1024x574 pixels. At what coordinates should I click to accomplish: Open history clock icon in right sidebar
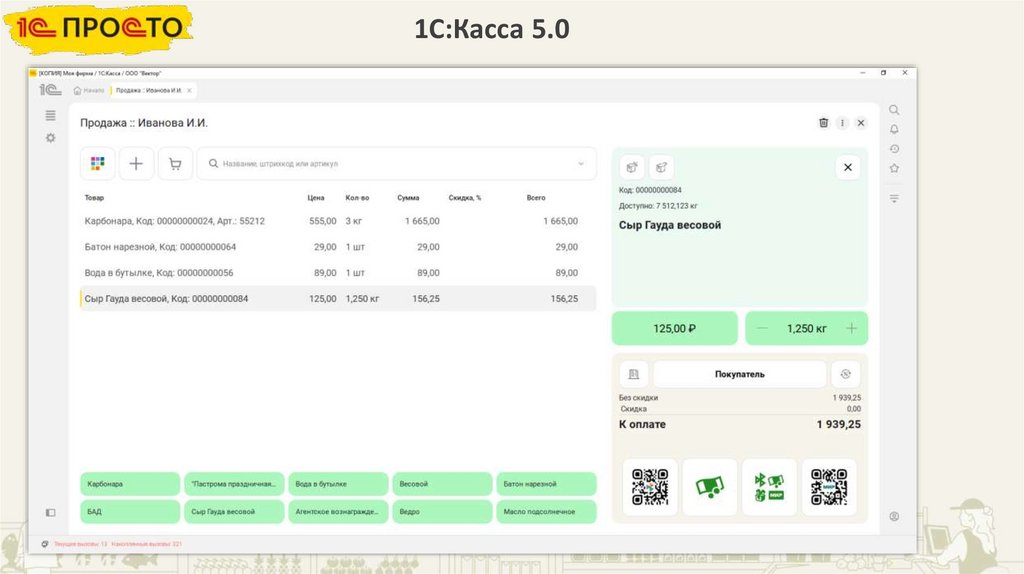pyautogui.click(x=894, y=149)
